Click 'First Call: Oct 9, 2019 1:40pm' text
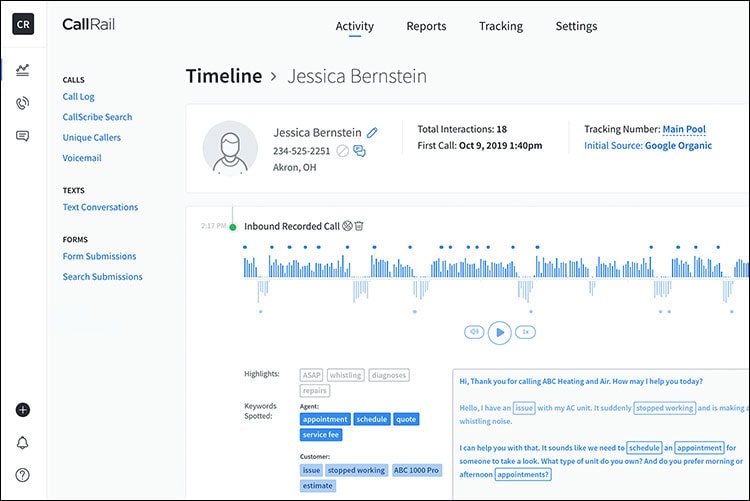750x501 pixels. pos(480,145)
